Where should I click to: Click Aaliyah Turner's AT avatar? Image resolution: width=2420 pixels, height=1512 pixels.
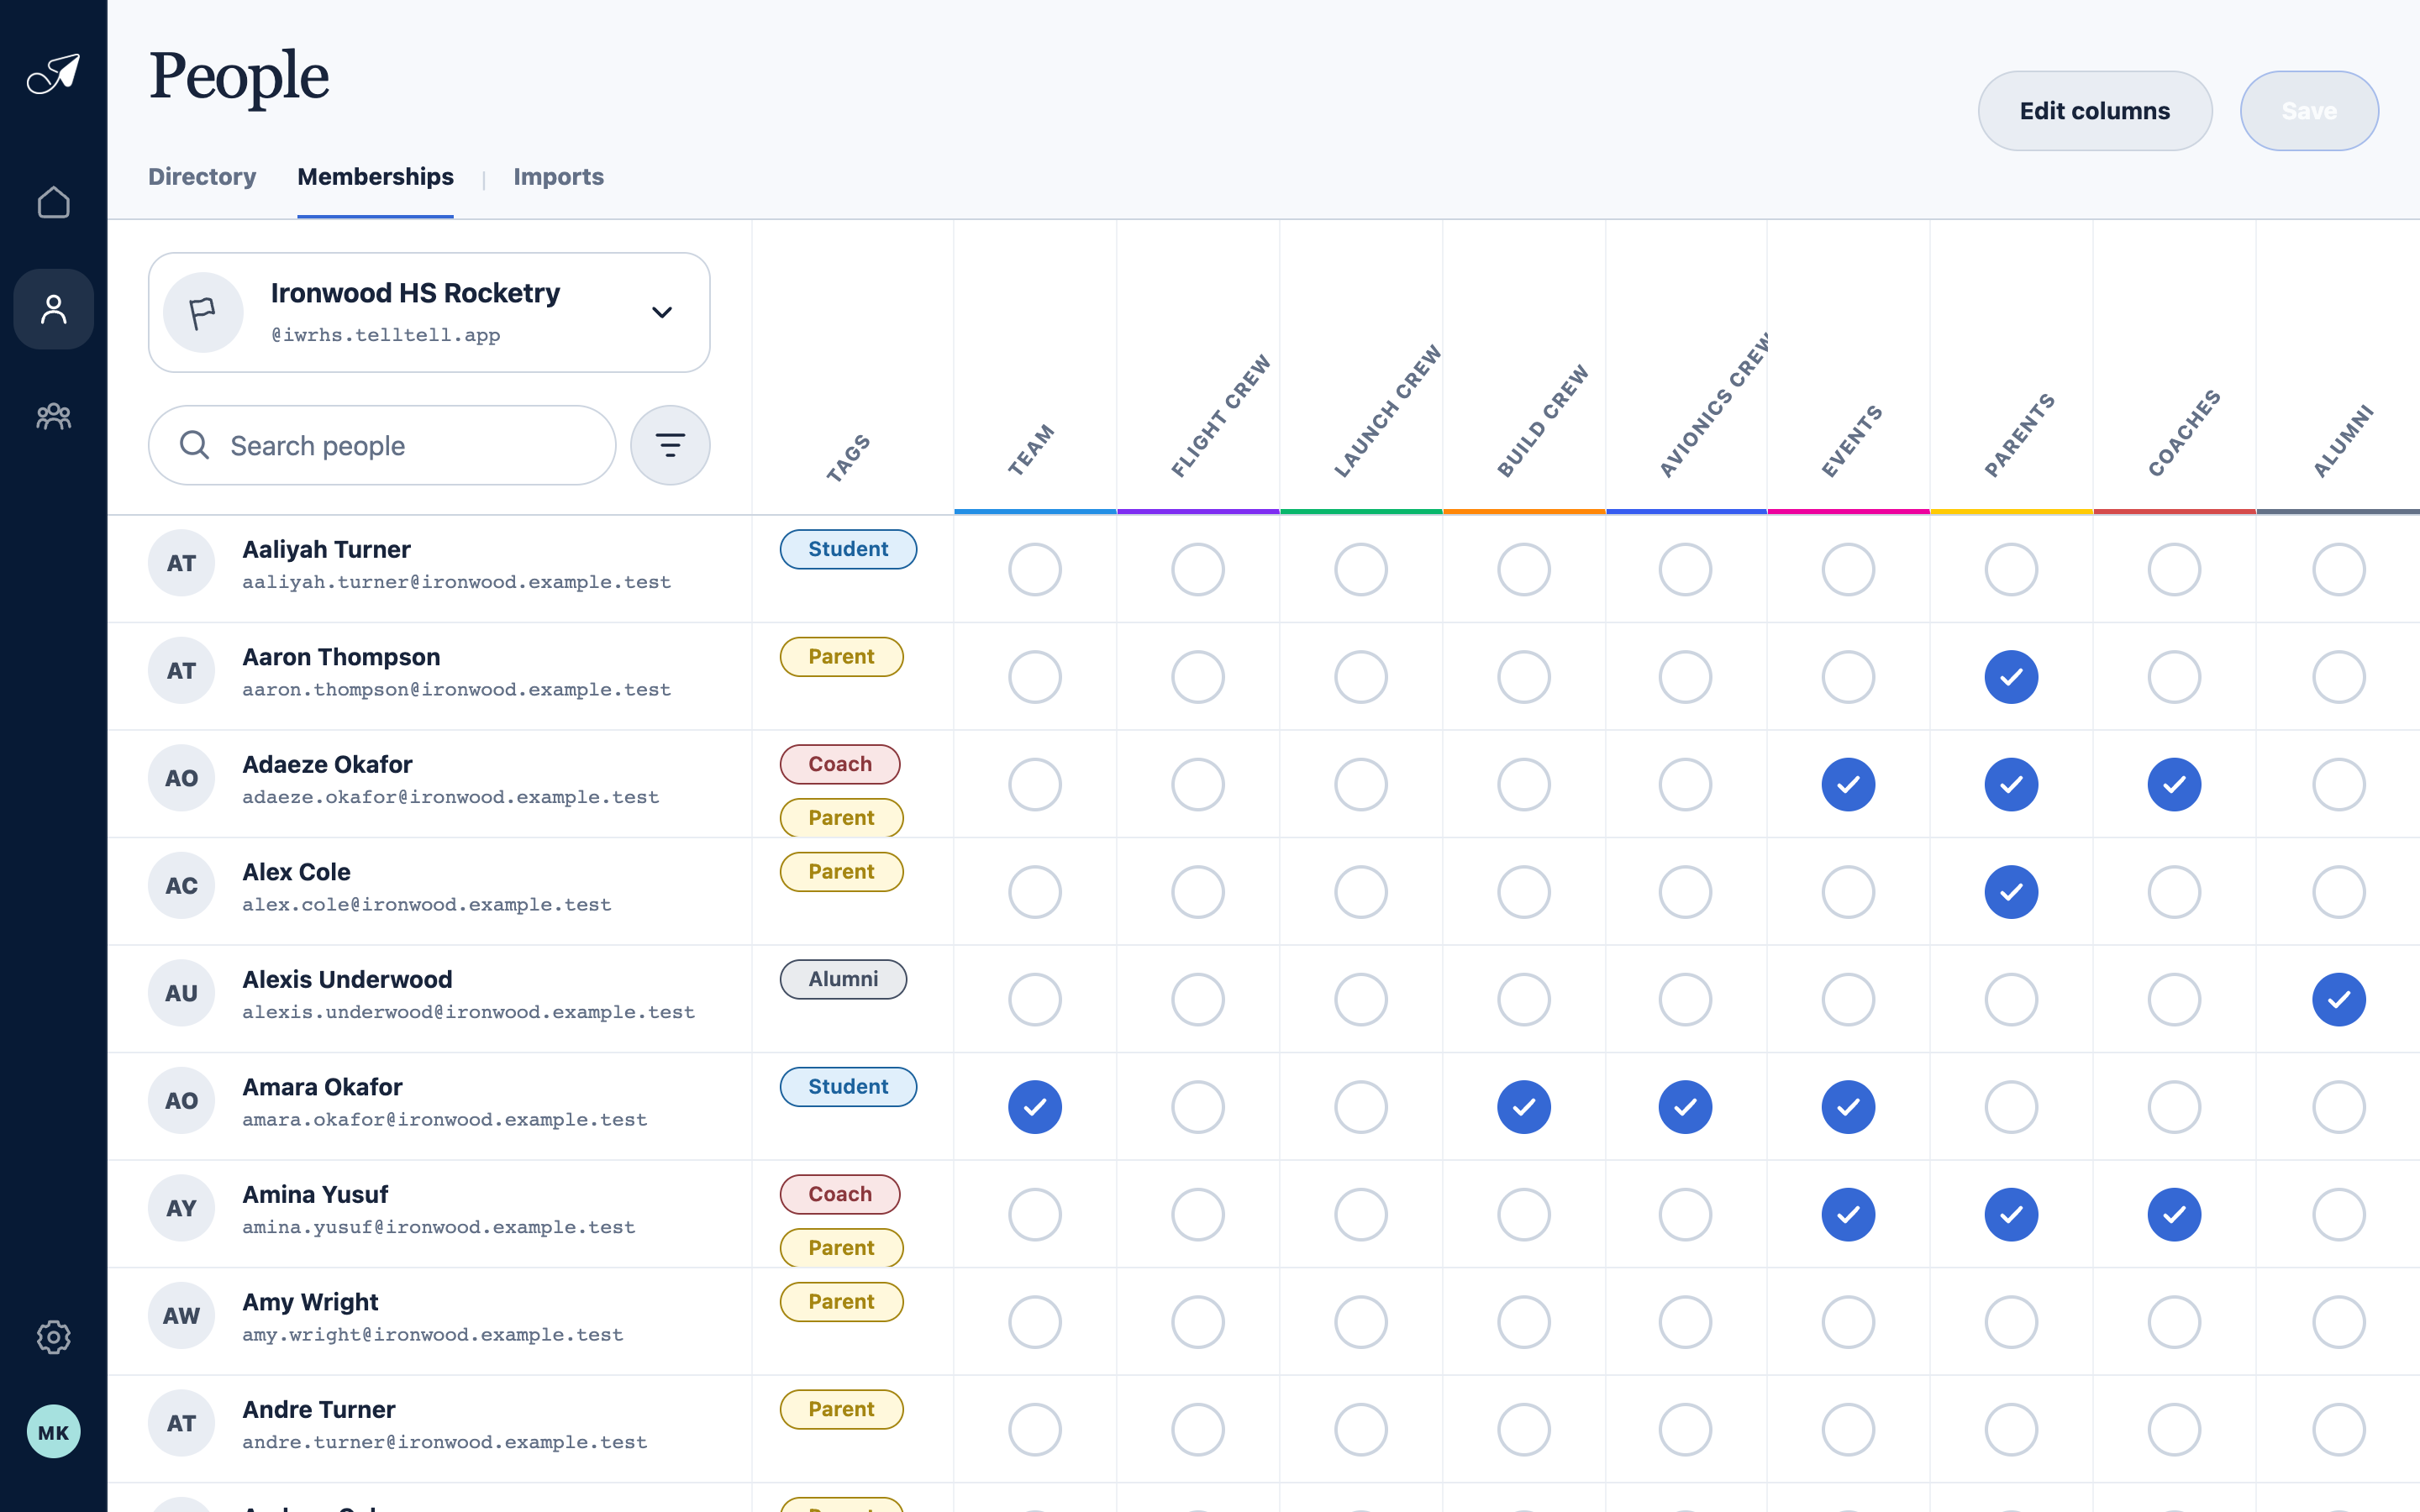pyautogui.click(x=181, y=563)
